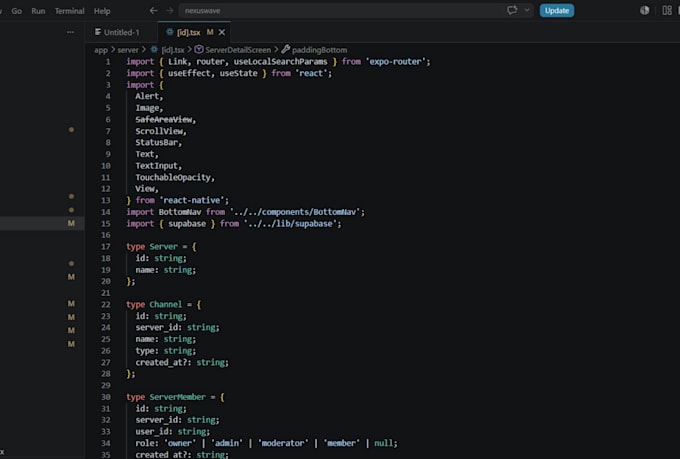Expand the dropdown arrow beside chat icon
The height and width of the screenshot is (459, 680).
527,10
